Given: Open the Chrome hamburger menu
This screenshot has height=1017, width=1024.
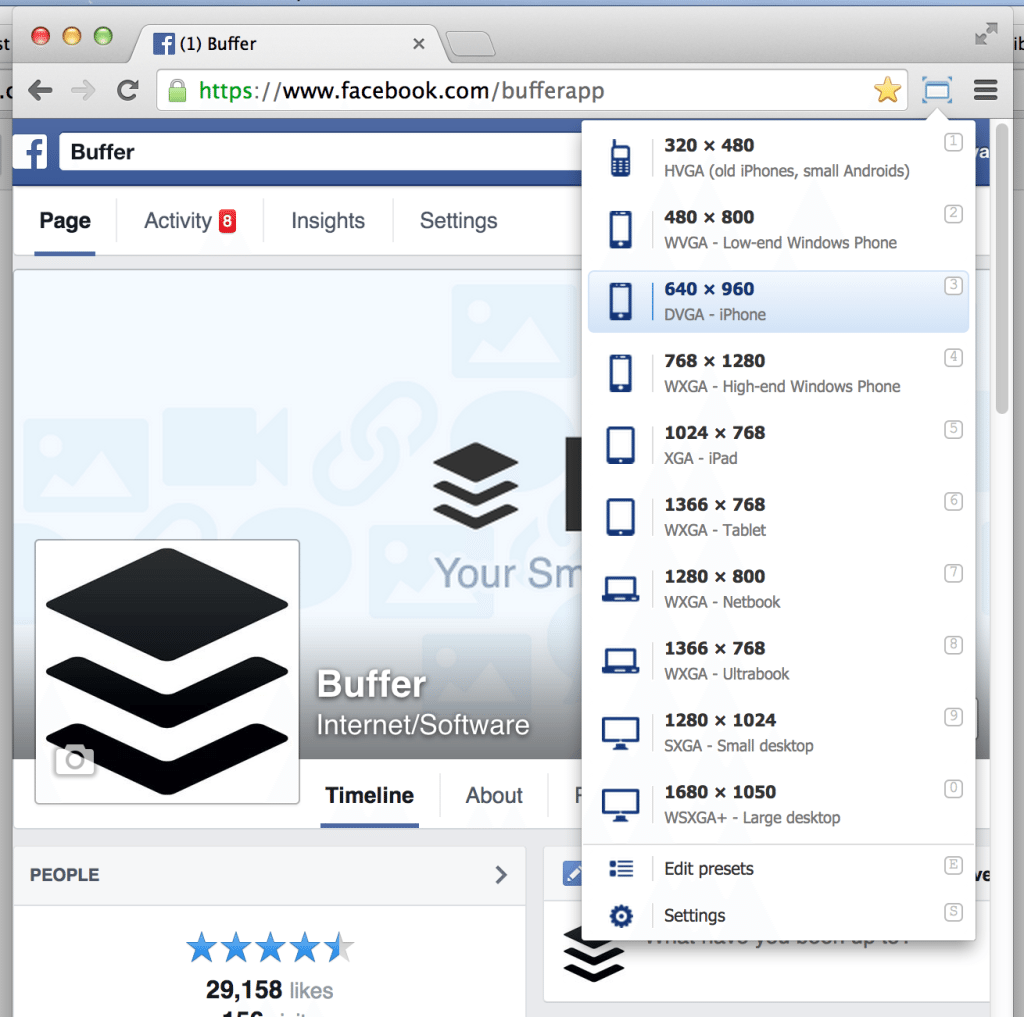Looking at the screenshot, I should (985, 90).
